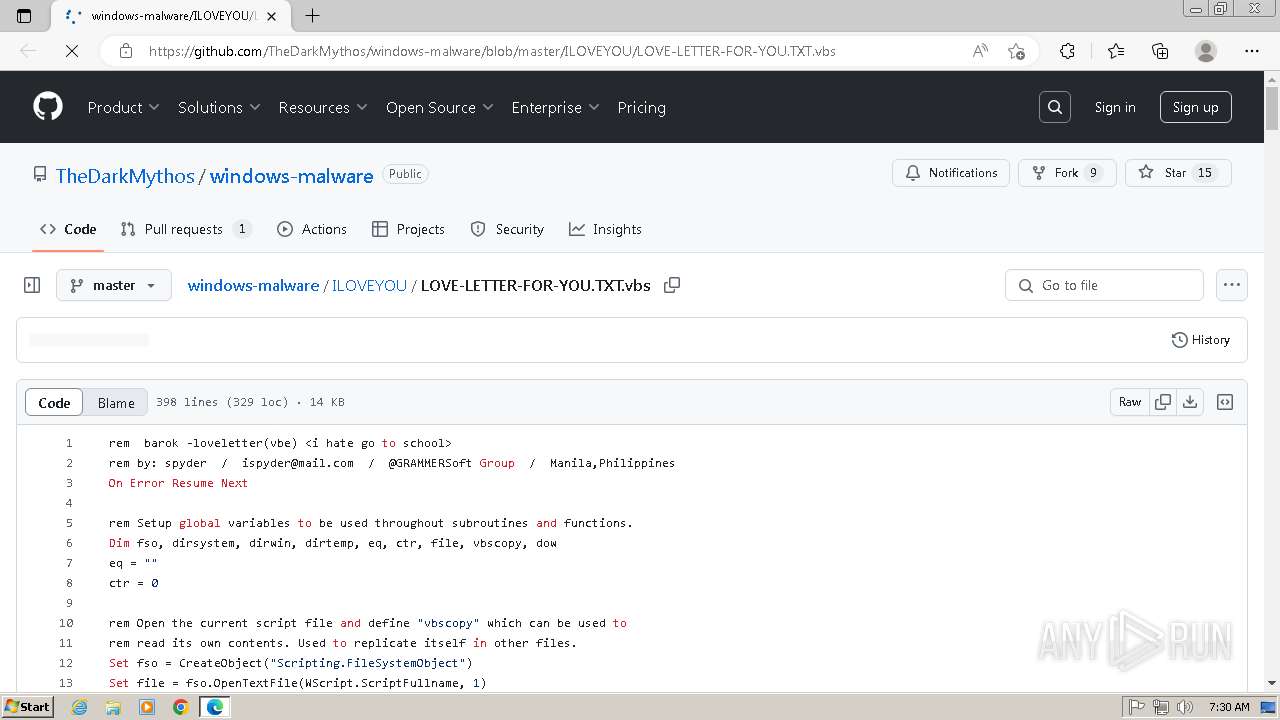Go back to the previous page
This screenshot has width=1280, height=720.
click(28, 51)
